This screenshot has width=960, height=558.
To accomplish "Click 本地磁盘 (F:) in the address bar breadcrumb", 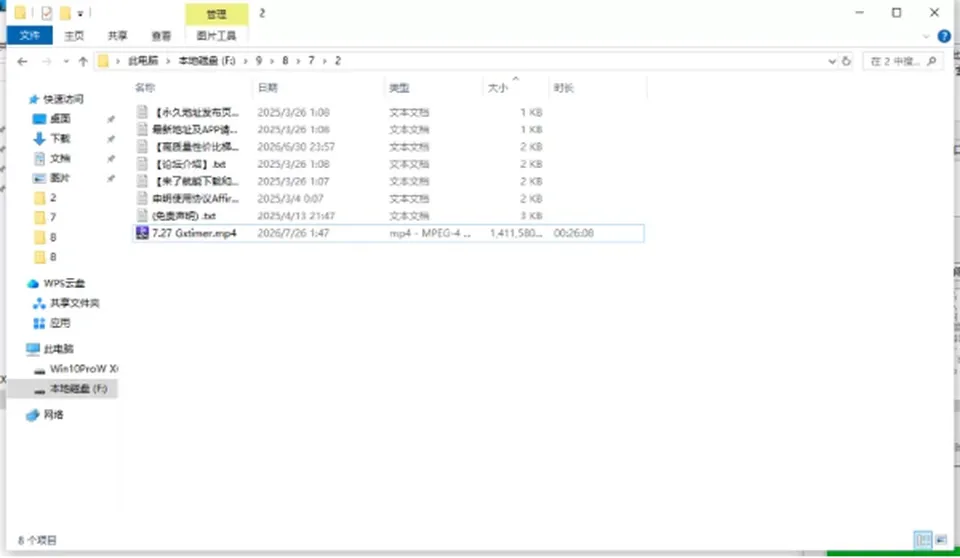I will 207,61.
